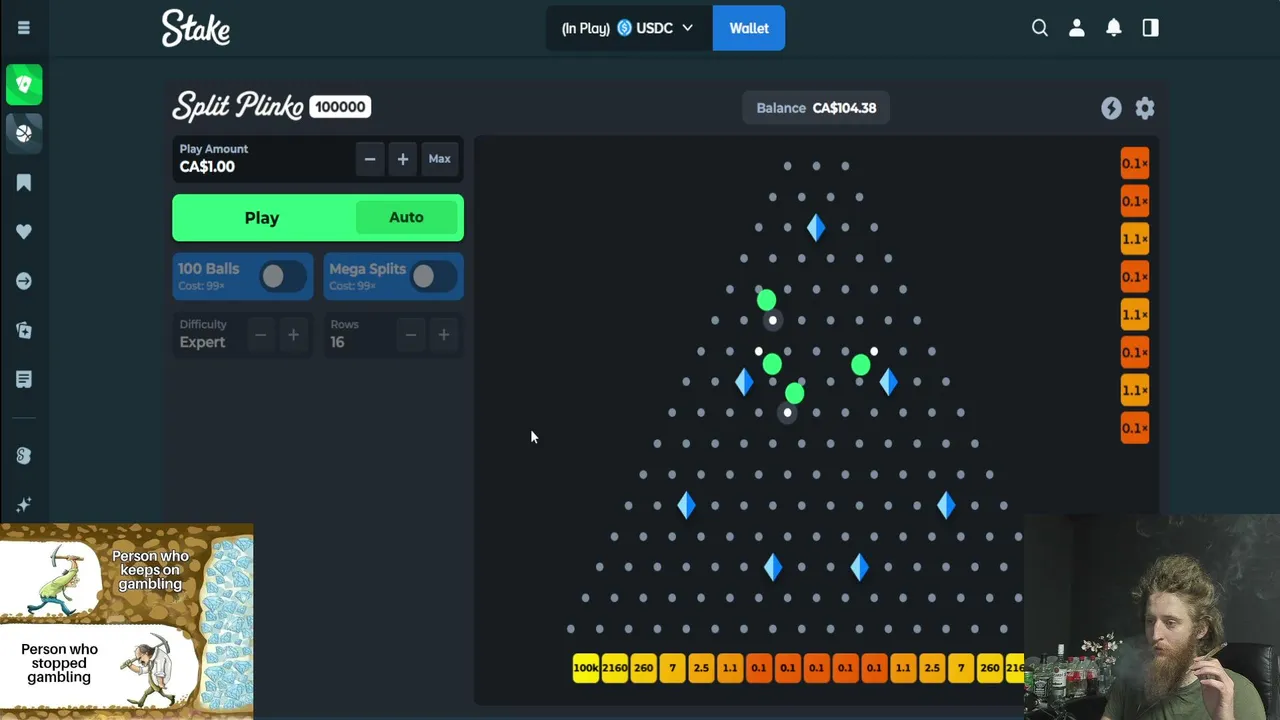Select the 100k multiplier slot
The width and height of the screenshot is (1280, 720).
point(586,668)
